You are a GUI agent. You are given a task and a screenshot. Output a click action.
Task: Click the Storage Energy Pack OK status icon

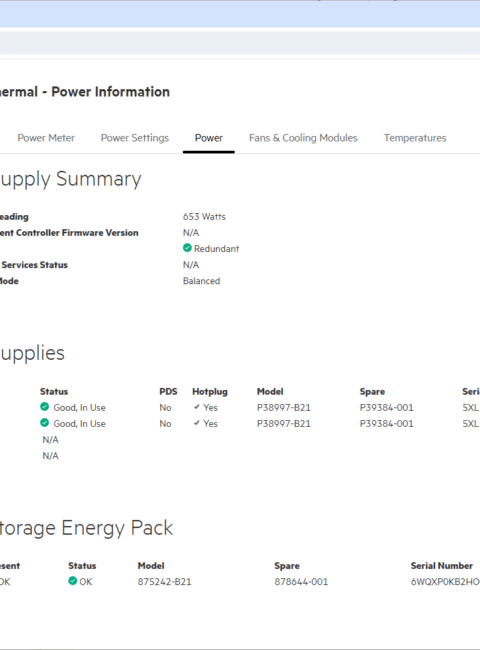[x=73, y=581]
